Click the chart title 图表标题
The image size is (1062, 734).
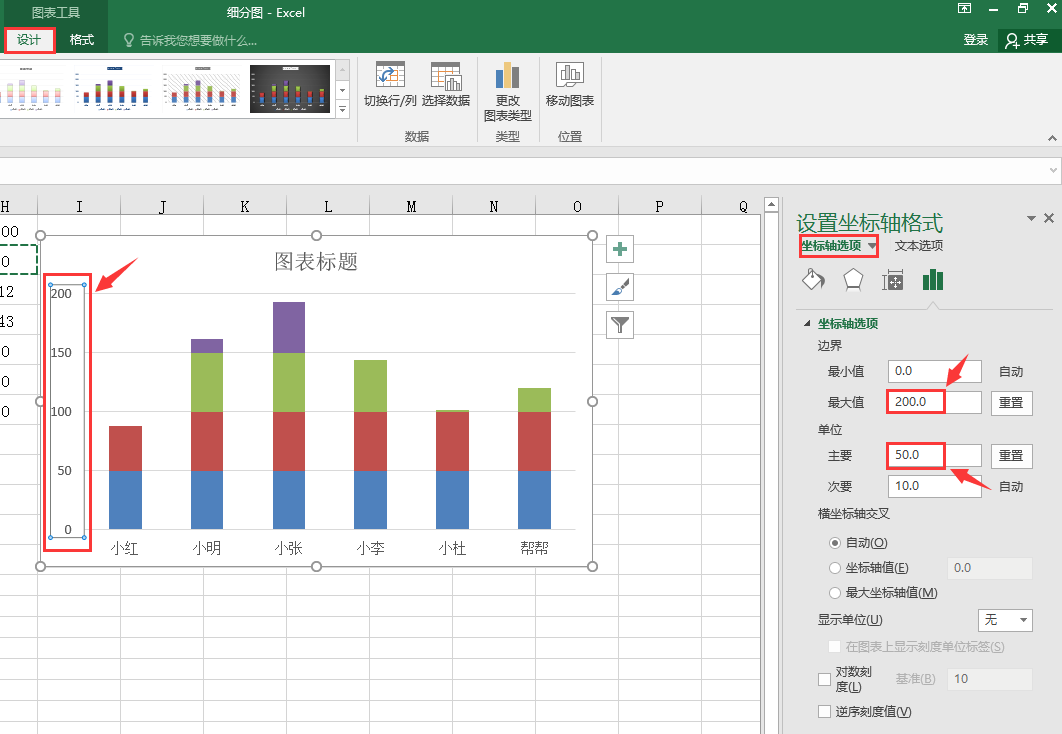coord(316,261)
